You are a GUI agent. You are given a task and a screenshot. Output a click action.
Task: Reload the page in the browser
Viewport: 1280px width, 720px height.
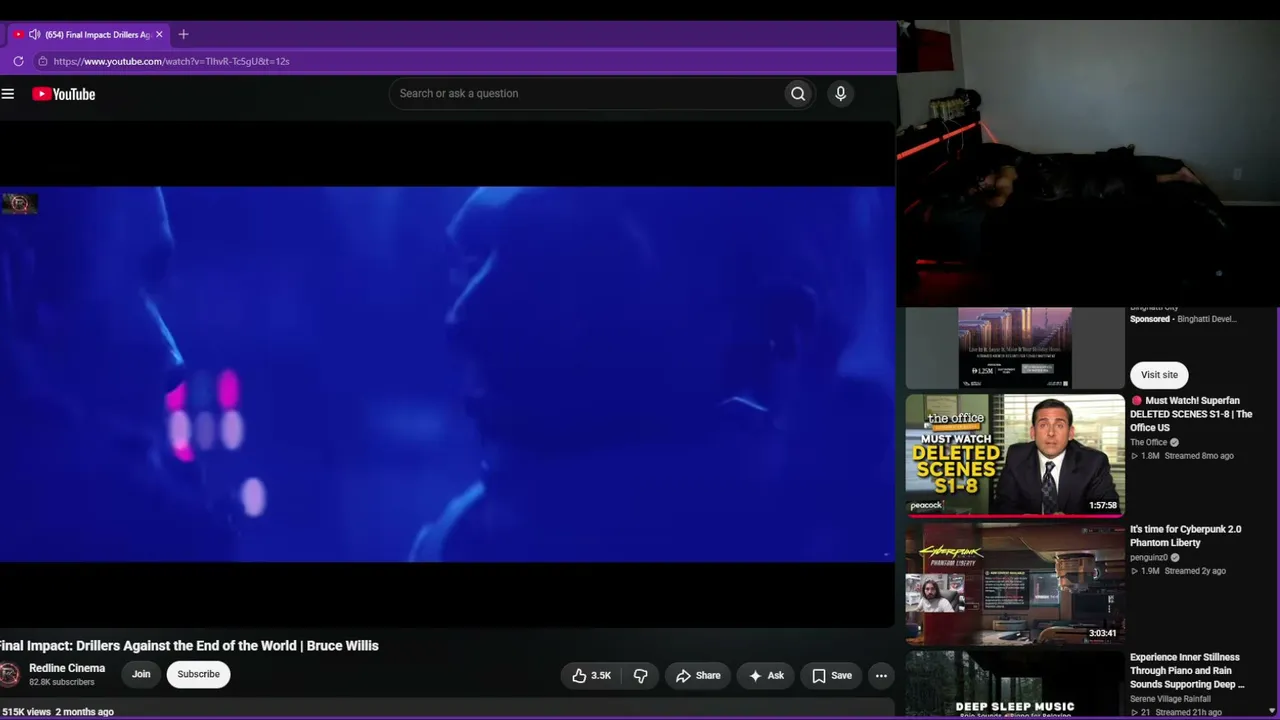coord(18,61)
